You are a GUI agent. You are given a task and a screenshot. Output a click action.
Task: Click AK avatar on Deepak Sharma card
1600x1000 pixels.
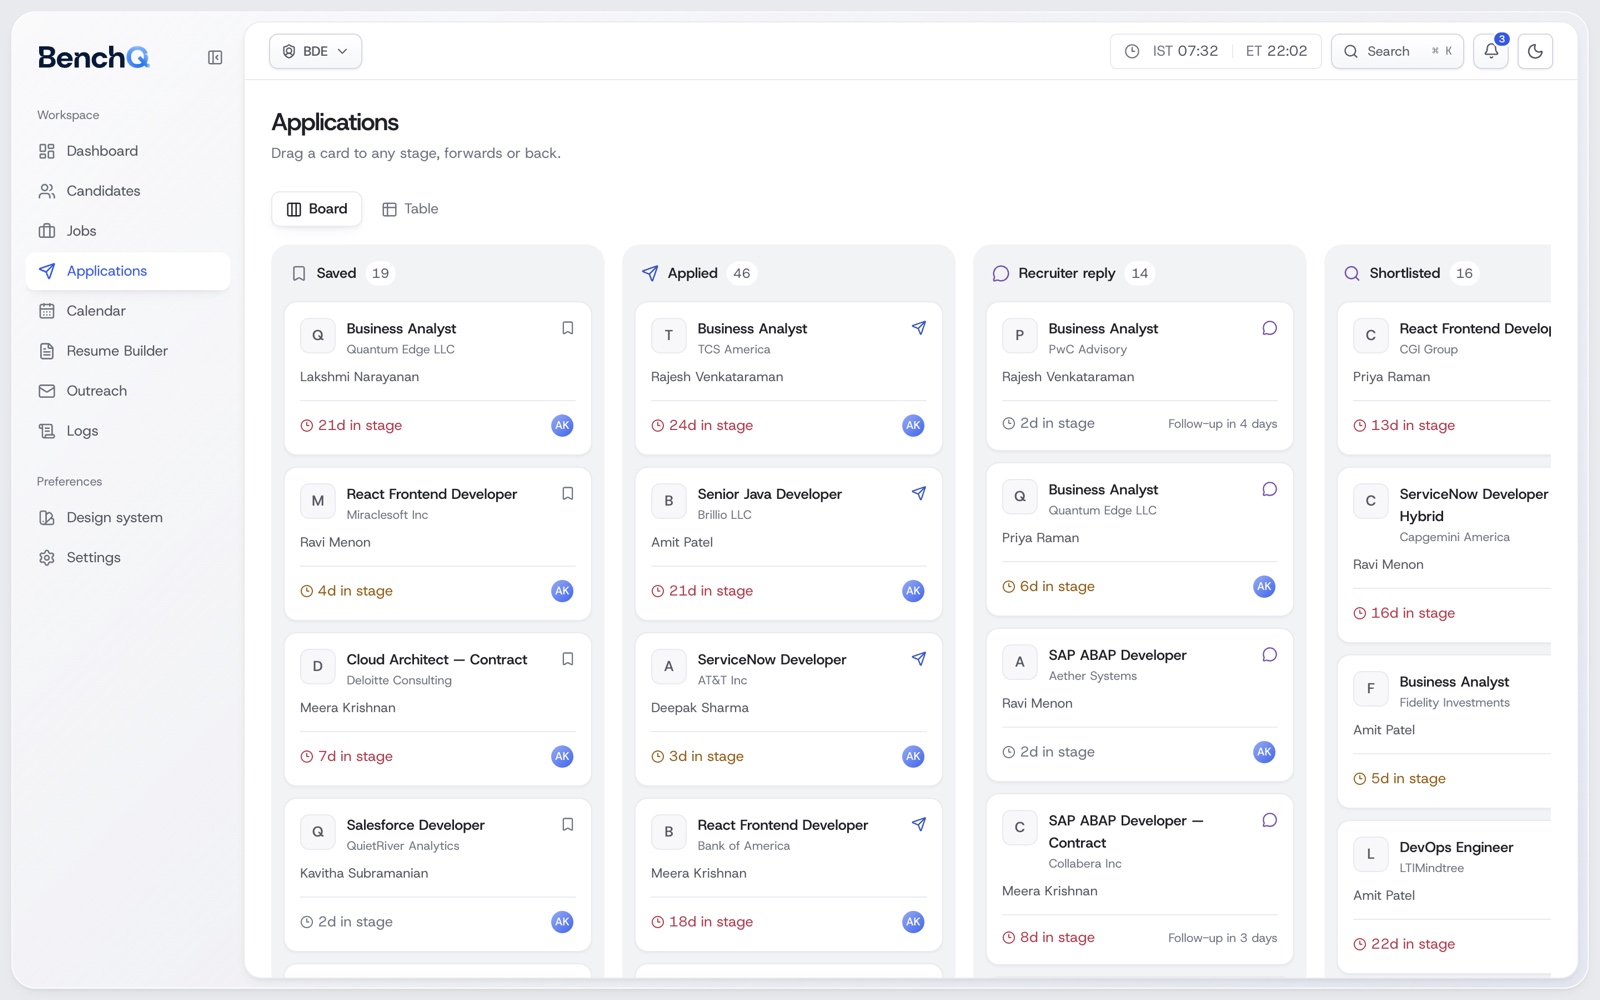coord(913,756)
